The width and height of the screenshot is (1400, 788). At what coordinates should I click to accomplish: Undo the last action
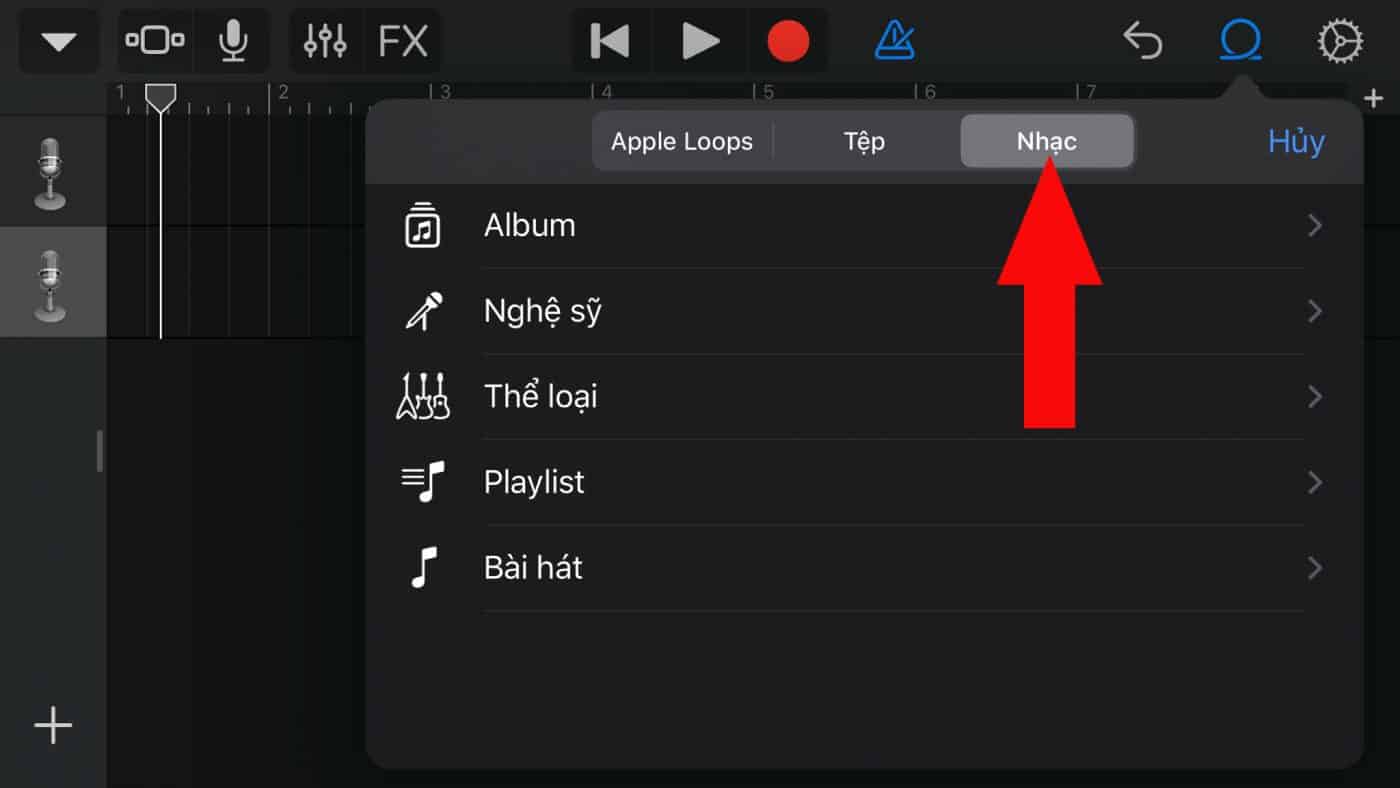pos(1143,41)
